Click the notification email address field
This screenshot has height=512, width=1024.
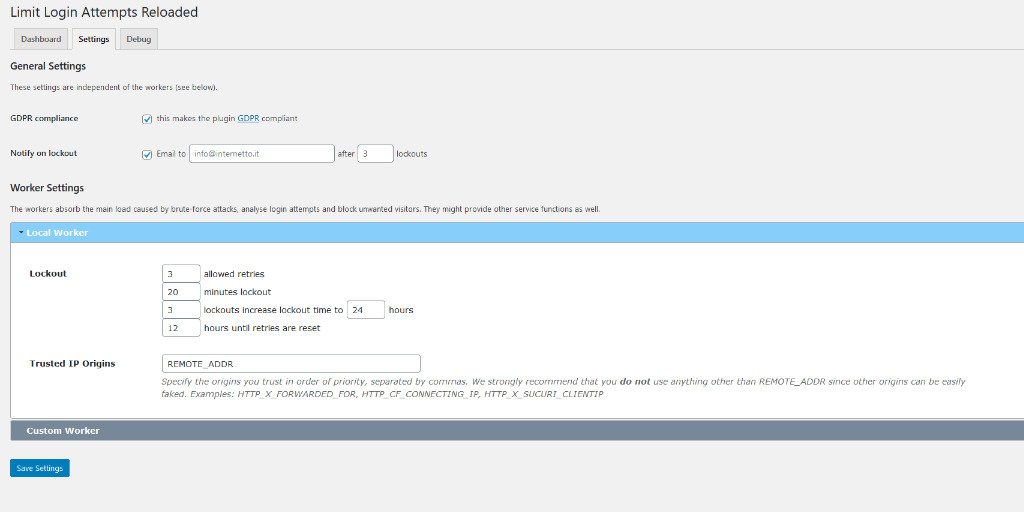tap(262, 153)
